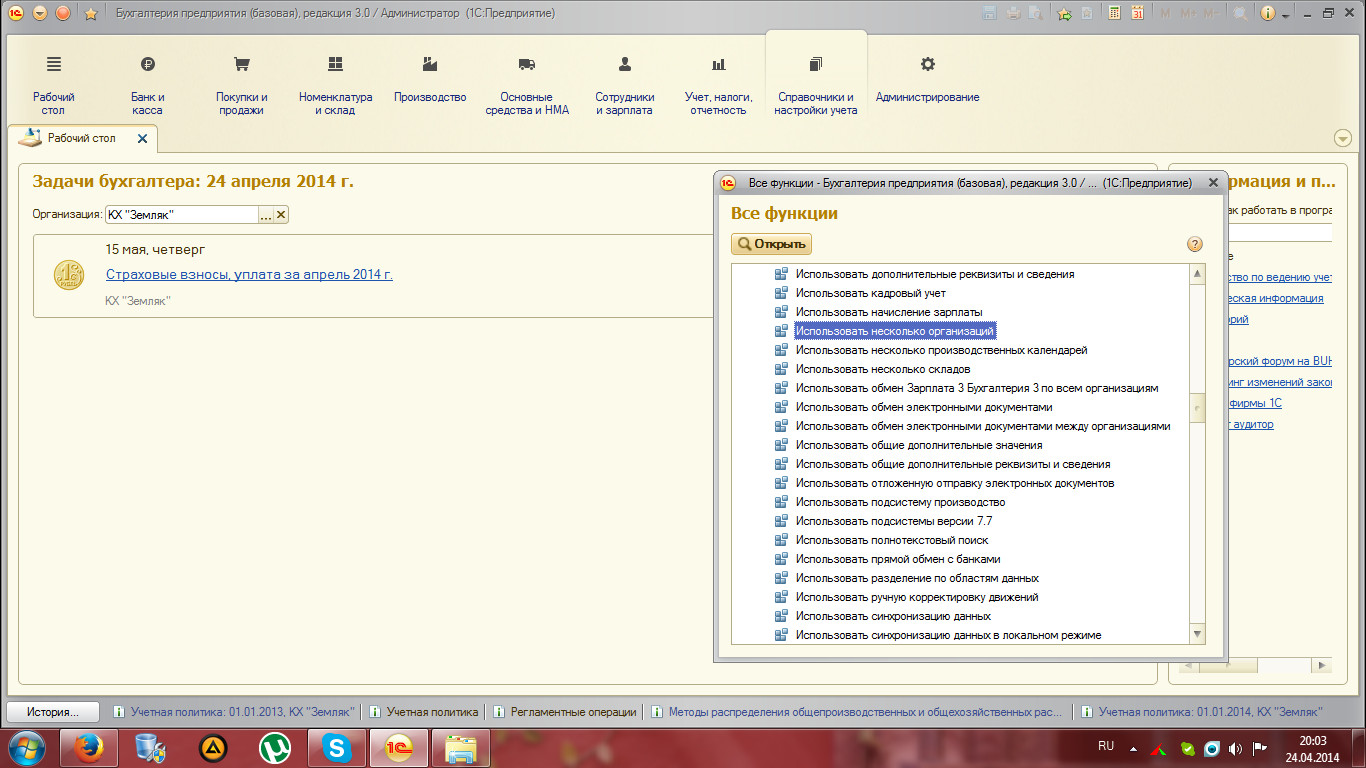Open uTorrent from the taskbar
This screenshot has height=768, width=1366.
(x=274, y=747)
